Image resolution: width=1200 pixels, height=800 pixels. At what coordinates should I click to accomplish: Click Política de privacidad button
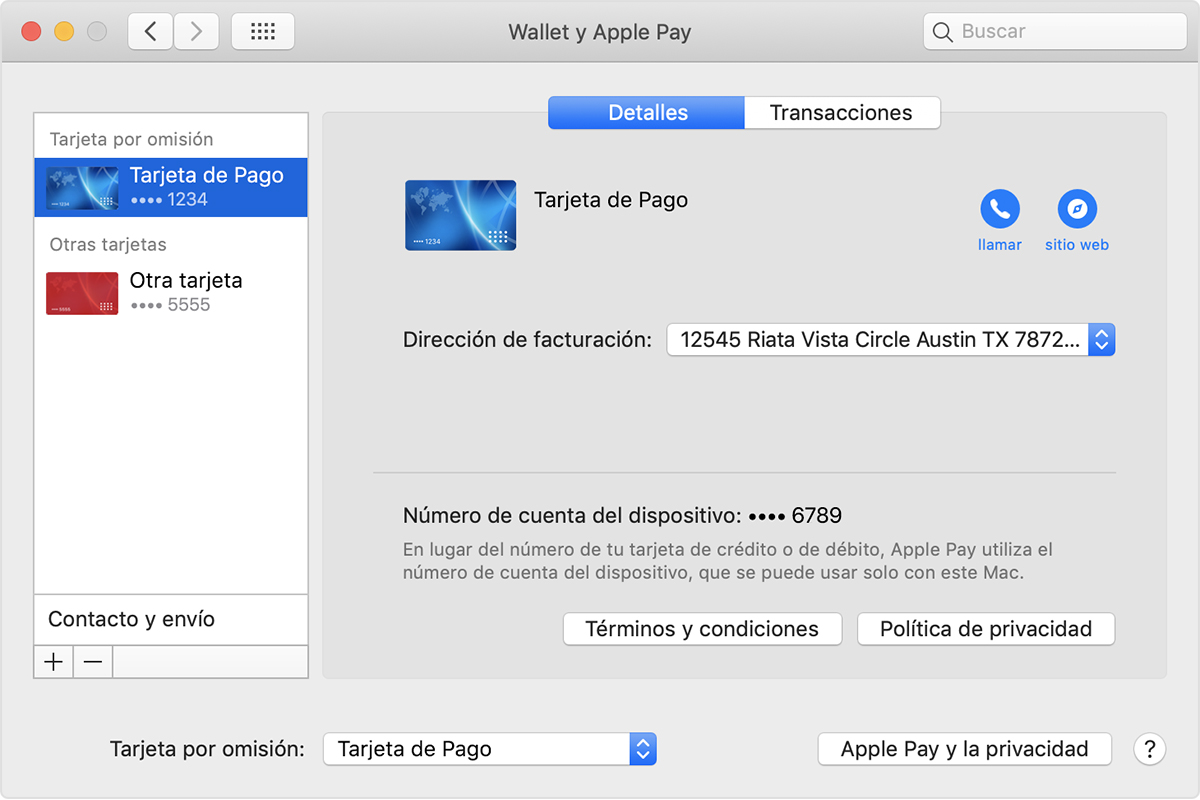986,629
